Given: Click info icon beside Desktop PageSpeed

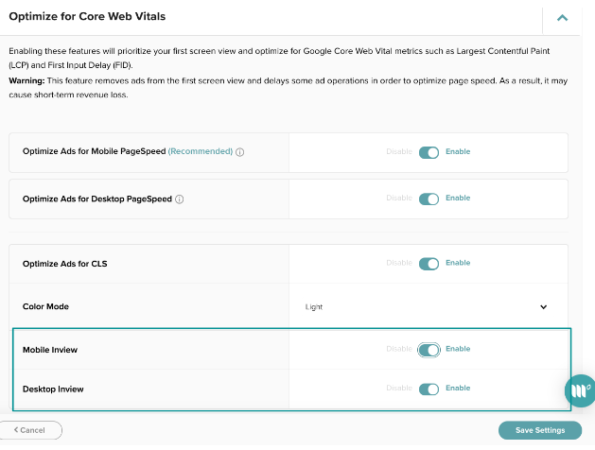Looking at the screenshot, I should [x=179, y=199].
